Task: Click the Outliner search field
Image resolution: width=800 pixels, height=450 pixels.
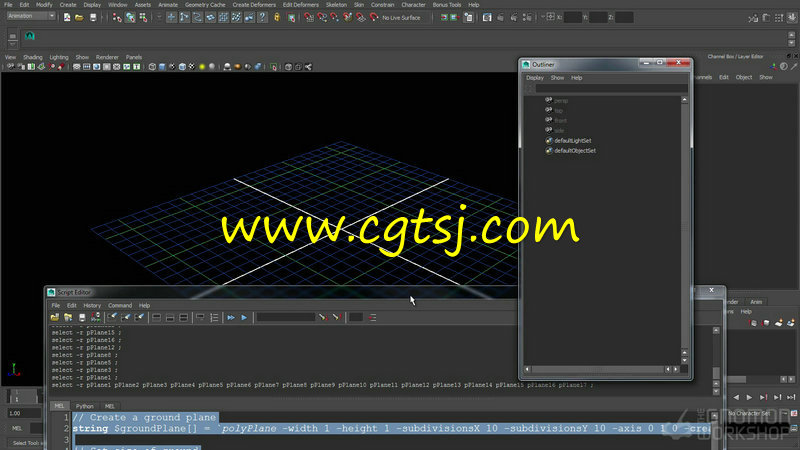Action: (x=611, y=88)
